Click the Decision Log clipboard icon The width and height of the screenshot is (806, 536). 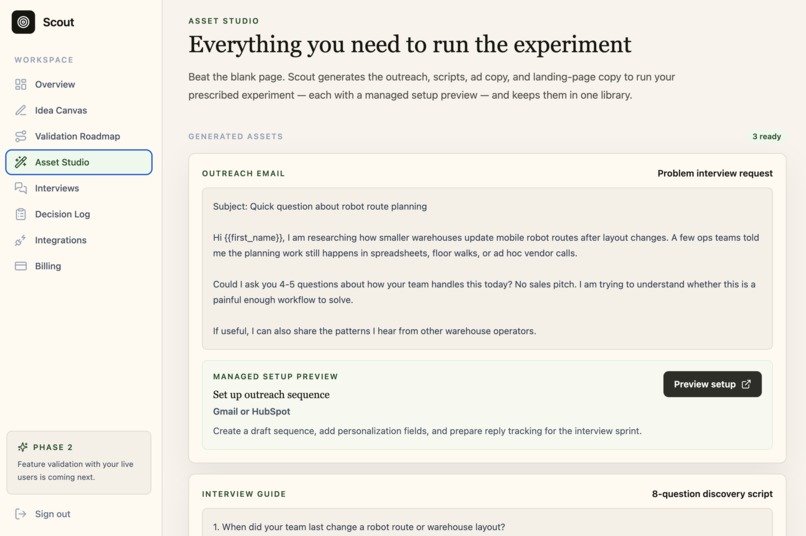click(21, 214)
